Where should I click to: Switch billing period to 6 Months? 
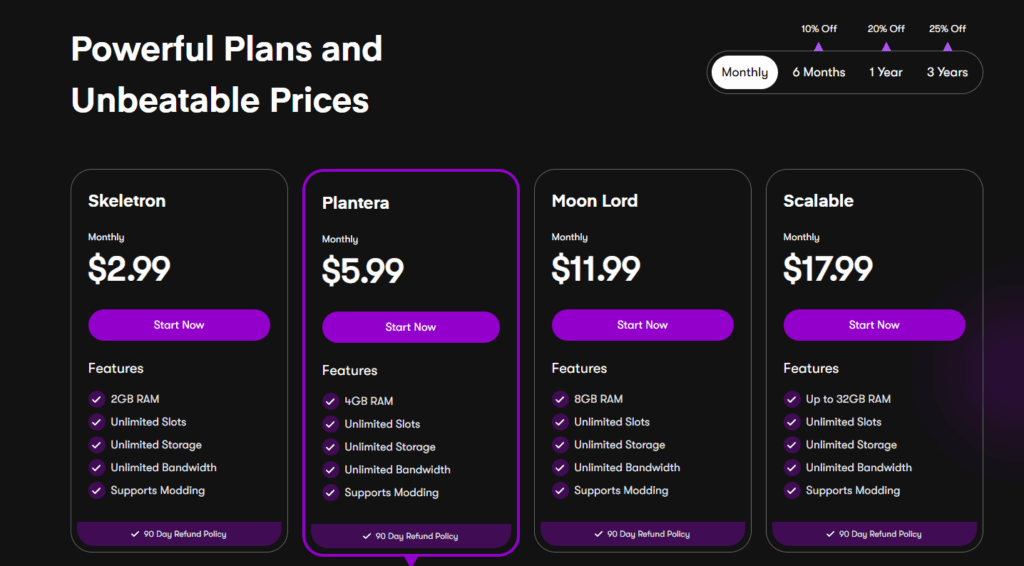click(x=818, y=72)
